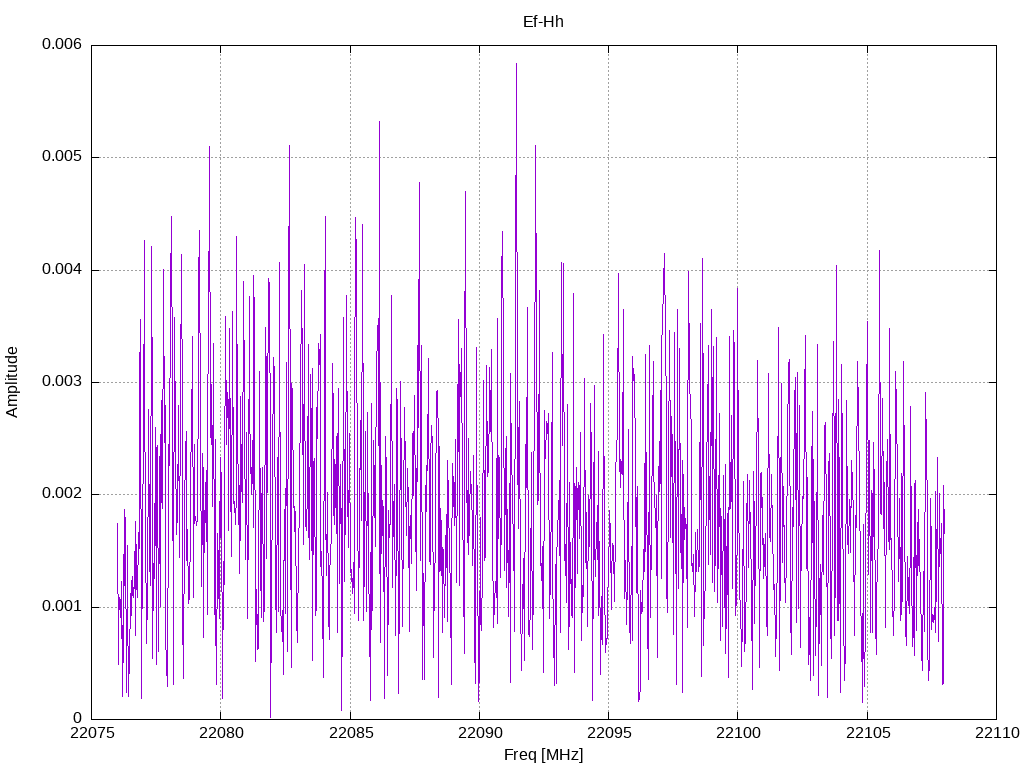1024x768 pixels.
Task: Click the x-axis tick label 22095
Action: (609, 733)
